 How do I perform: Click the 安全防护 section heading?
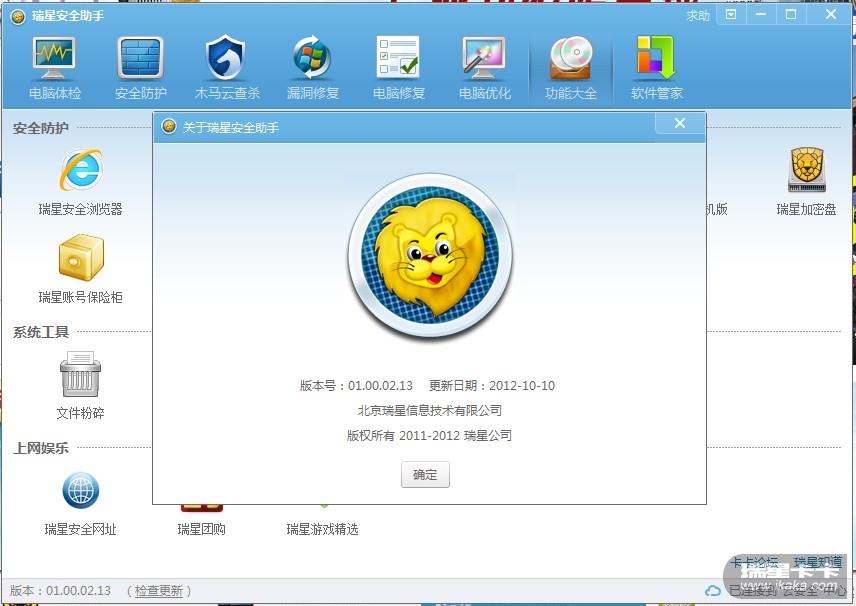41,128
